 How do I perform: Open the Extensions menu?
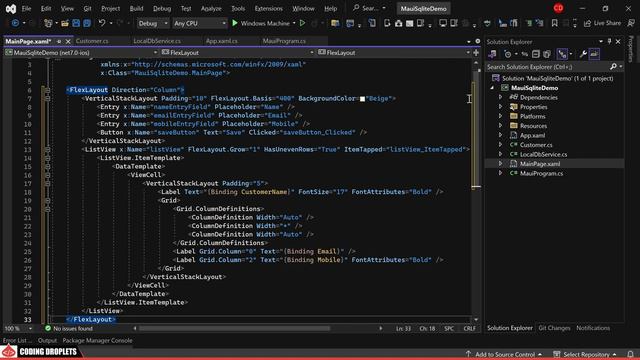pos(268,9)
